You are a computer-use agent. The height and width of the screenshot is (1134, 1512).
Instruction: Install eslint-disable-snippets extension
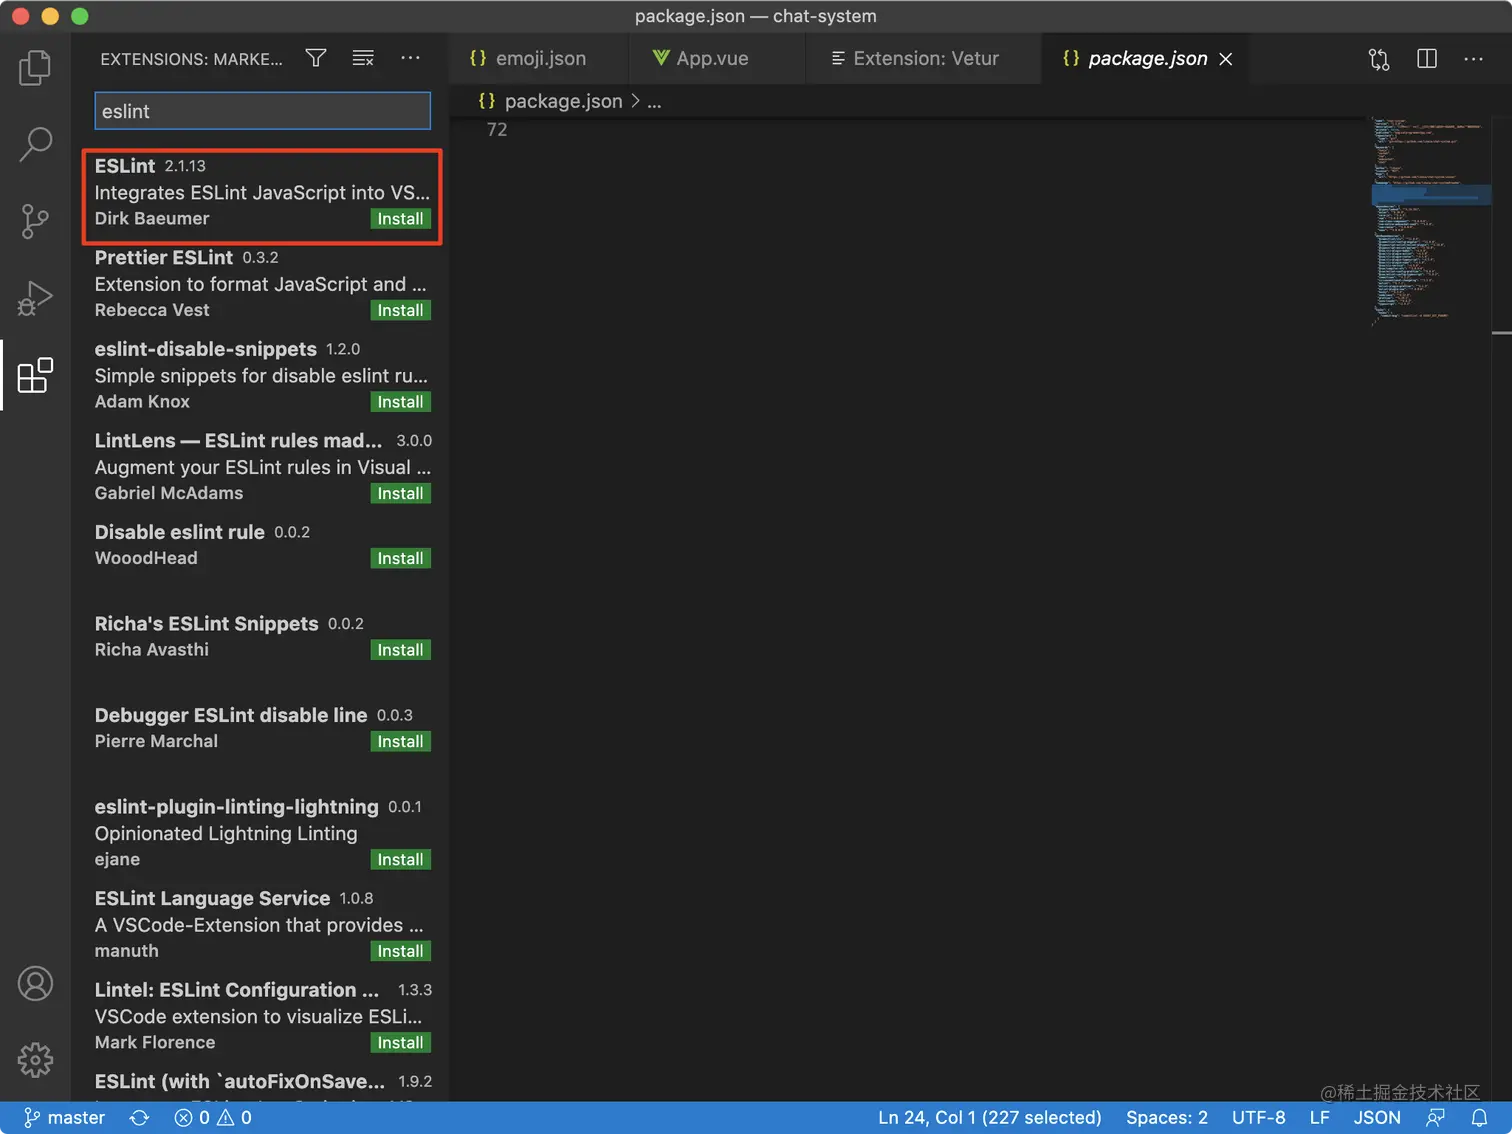(x=400, y=402)
